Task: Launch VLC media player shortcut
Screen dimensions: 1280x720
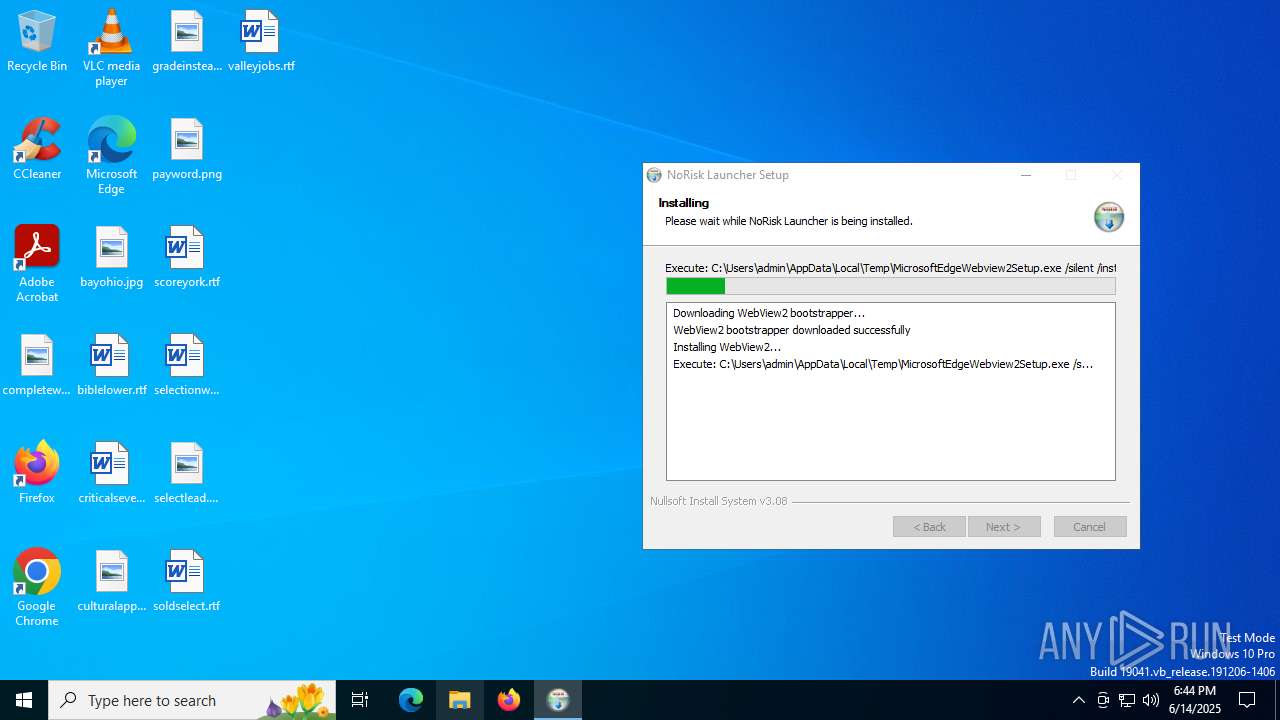Action: [111, 48]
